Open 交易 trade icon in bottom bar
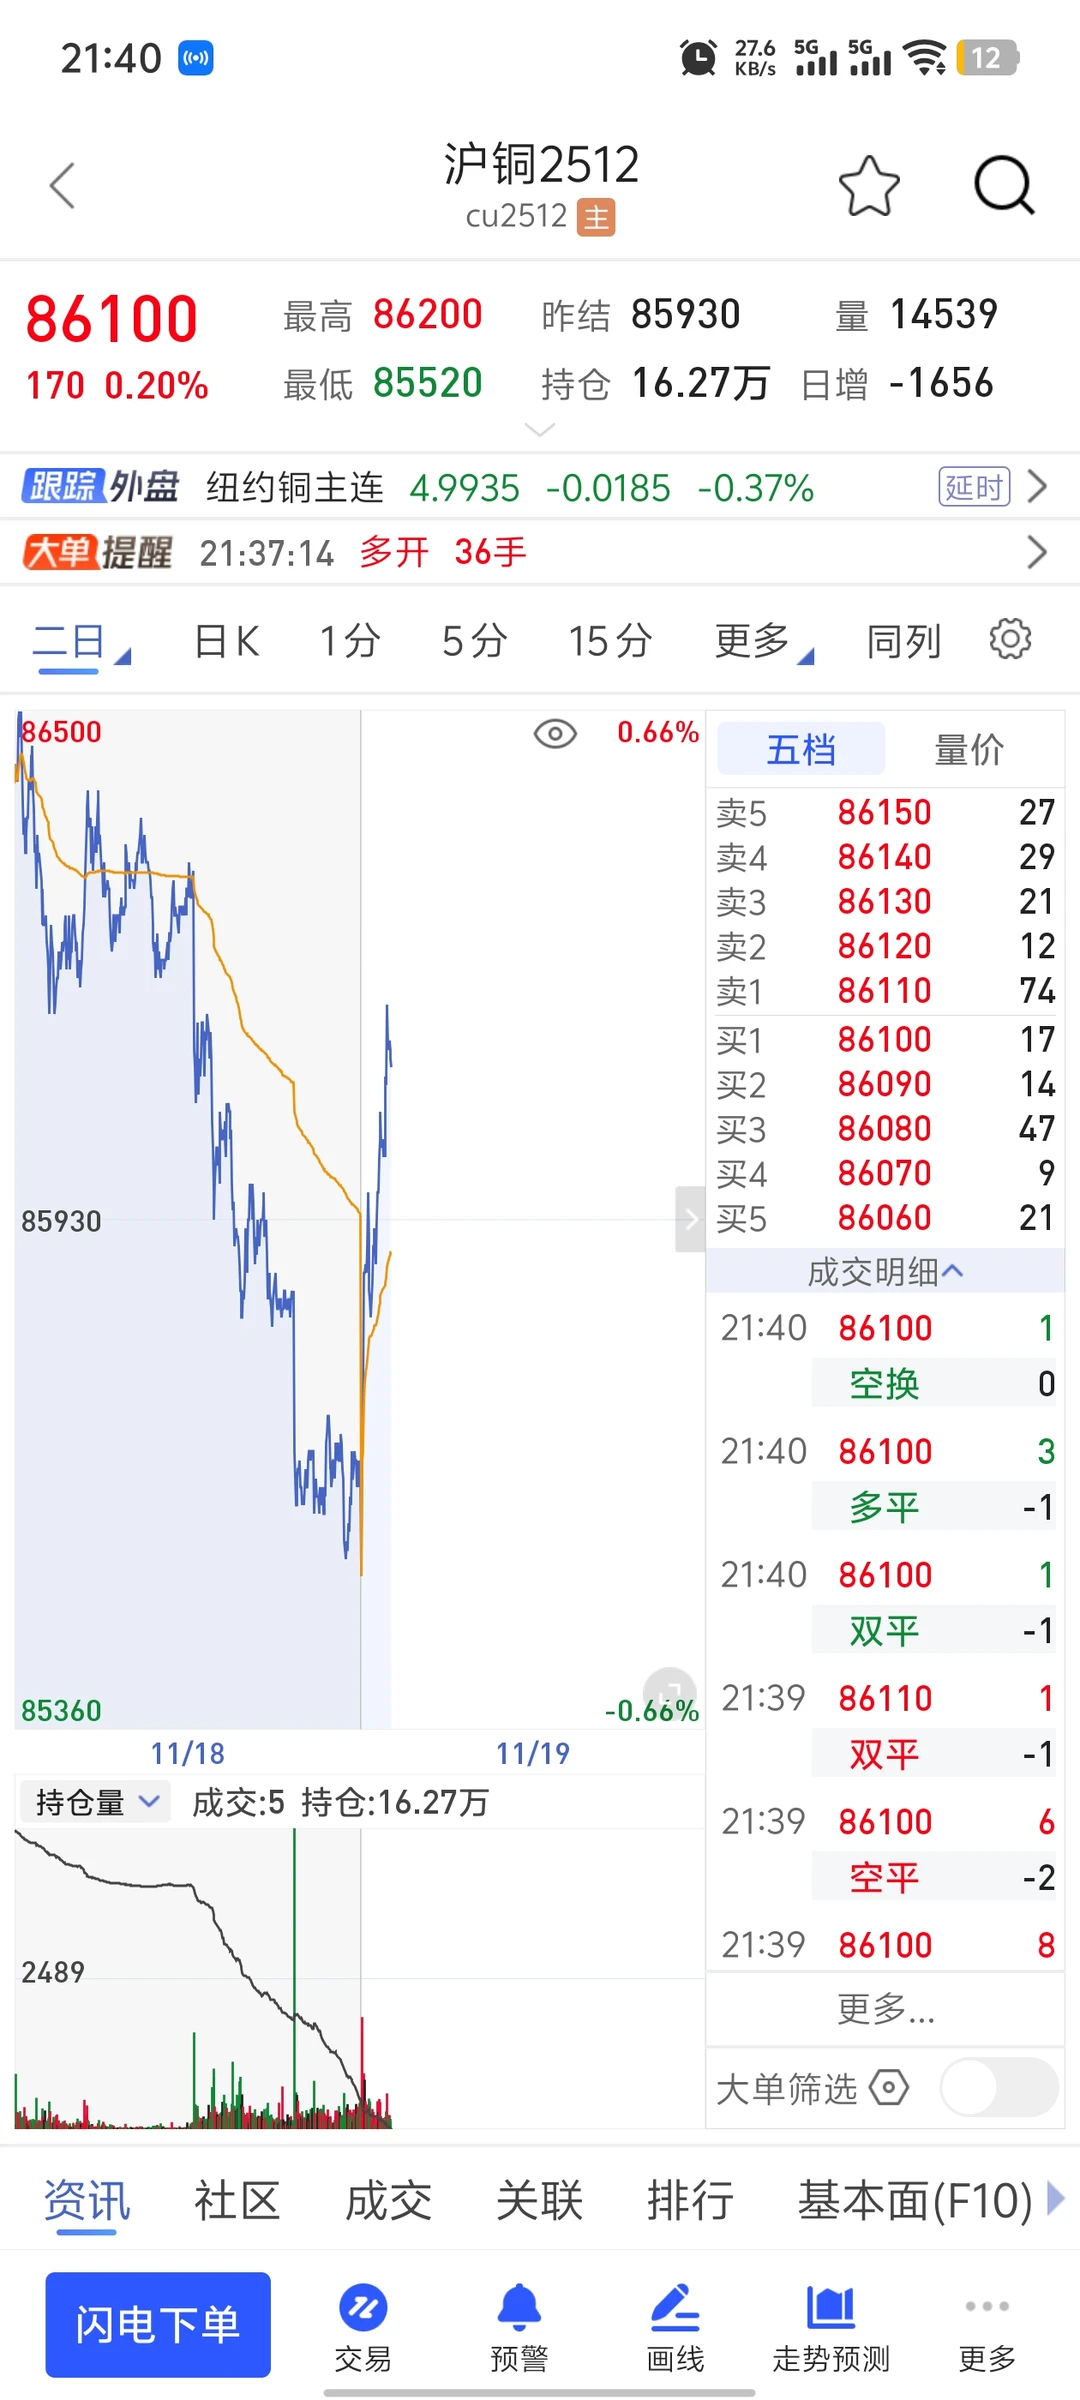Viewport: 1080px width, 2400px height. pos(363,2328)
